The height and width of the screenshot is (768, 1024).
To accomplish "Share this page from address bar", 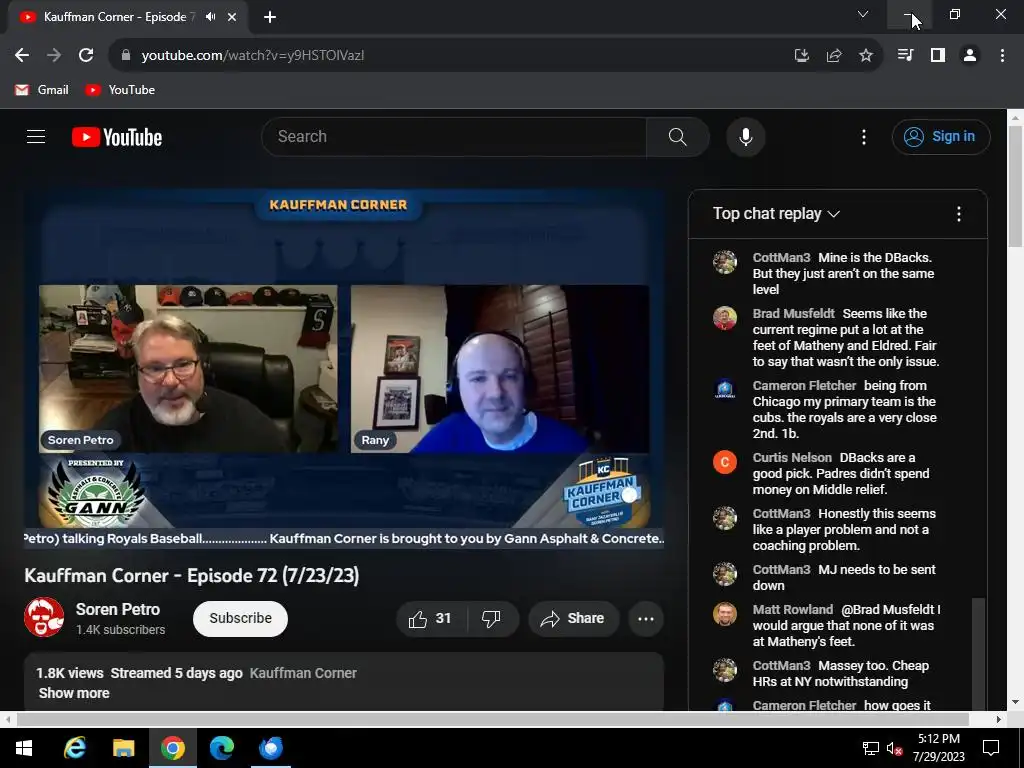I will click(x=834, y=56).
